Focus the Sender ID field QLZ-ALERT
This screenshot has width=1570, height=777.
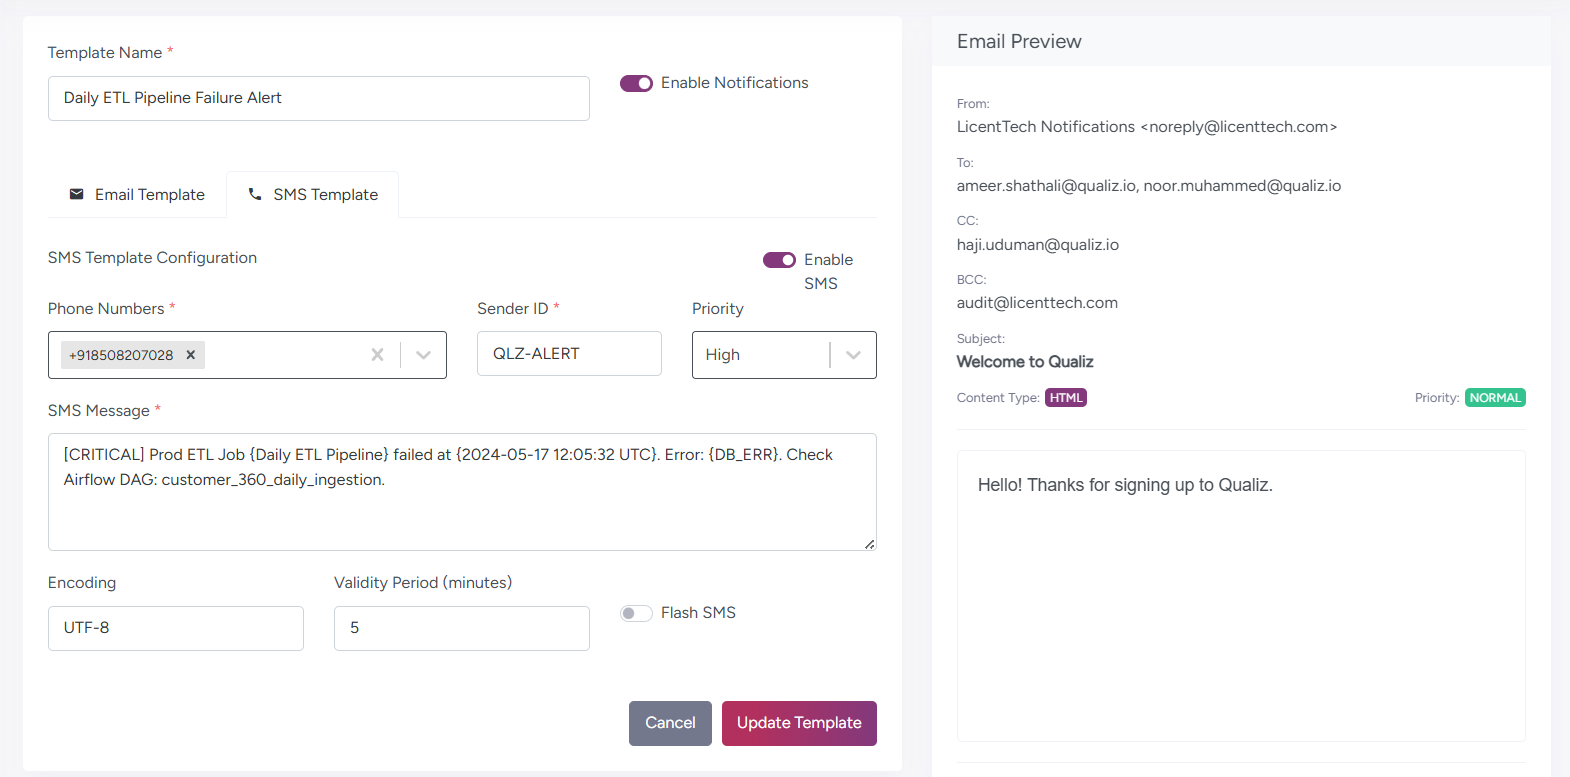point(569,354)
